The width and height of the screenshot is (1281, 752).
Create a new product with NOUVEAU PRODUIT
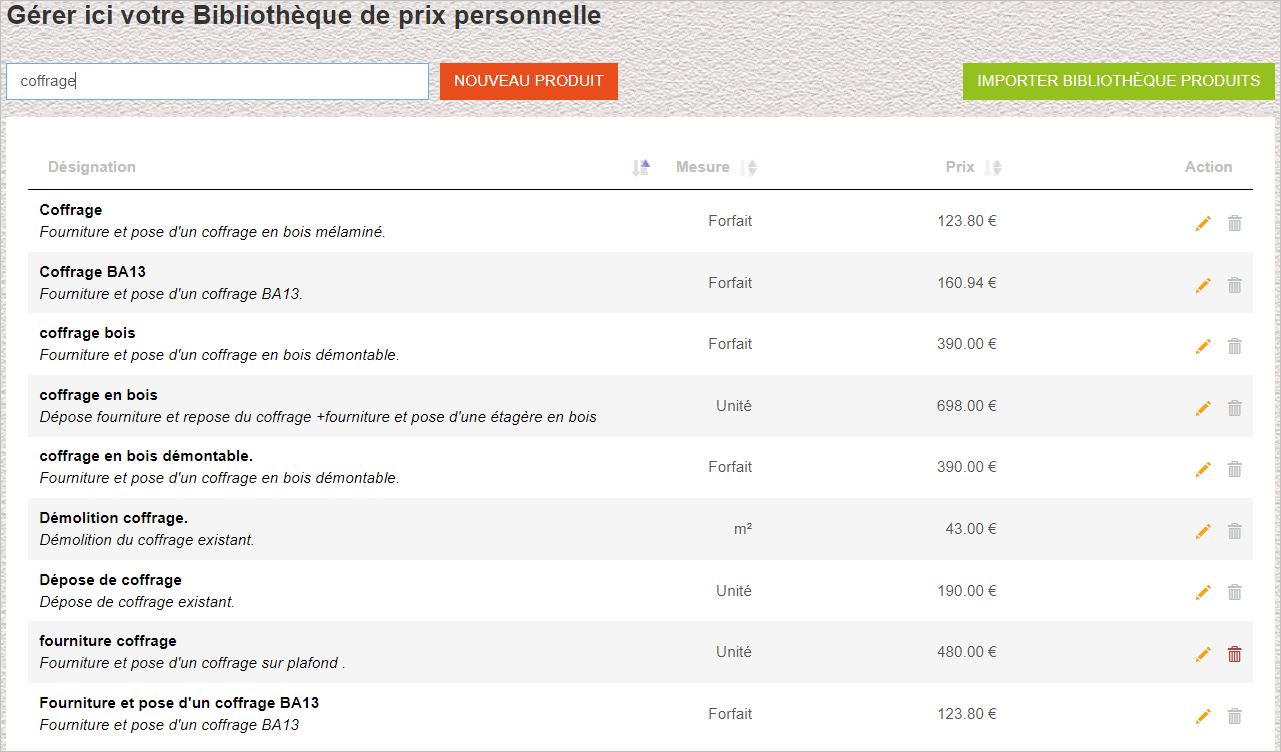click(x=528, y=81)
